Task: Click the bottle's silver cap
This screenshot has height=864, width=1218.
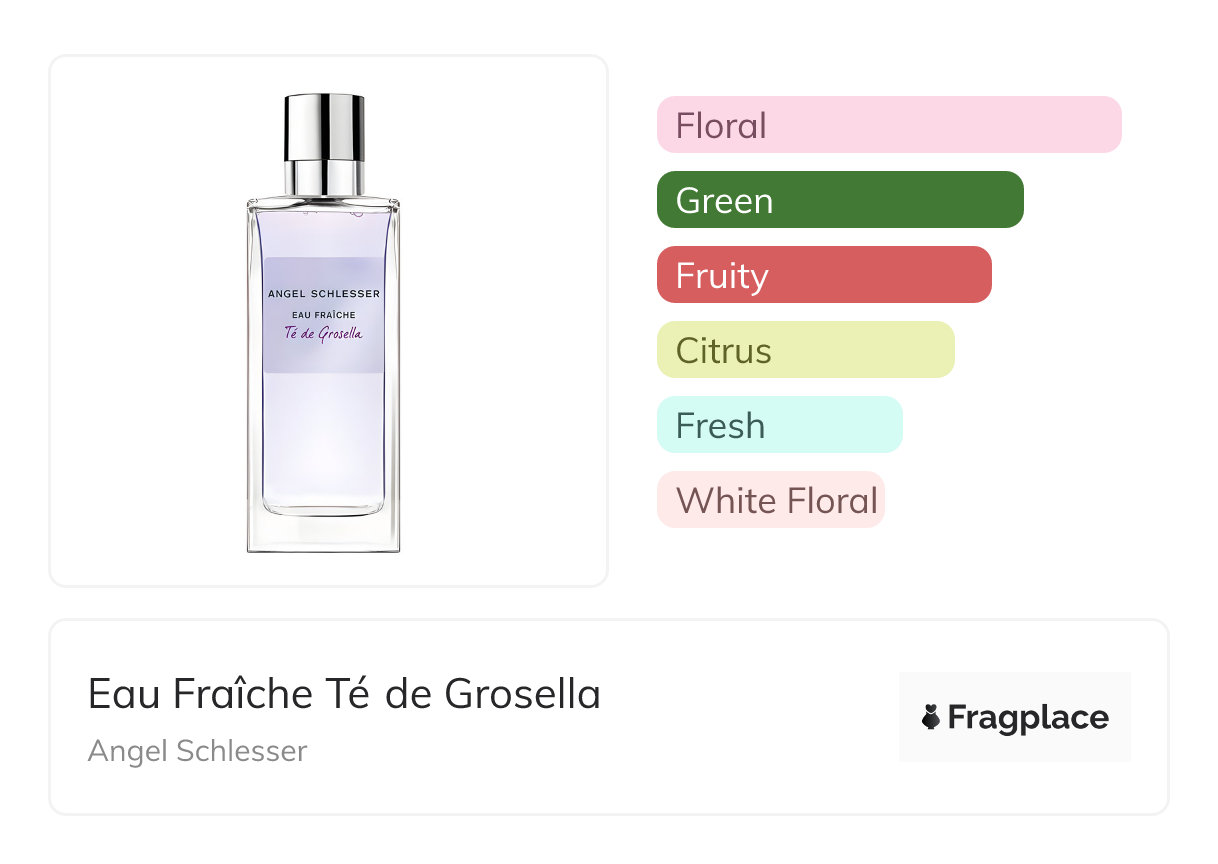Action: click(x=324, y=144)
